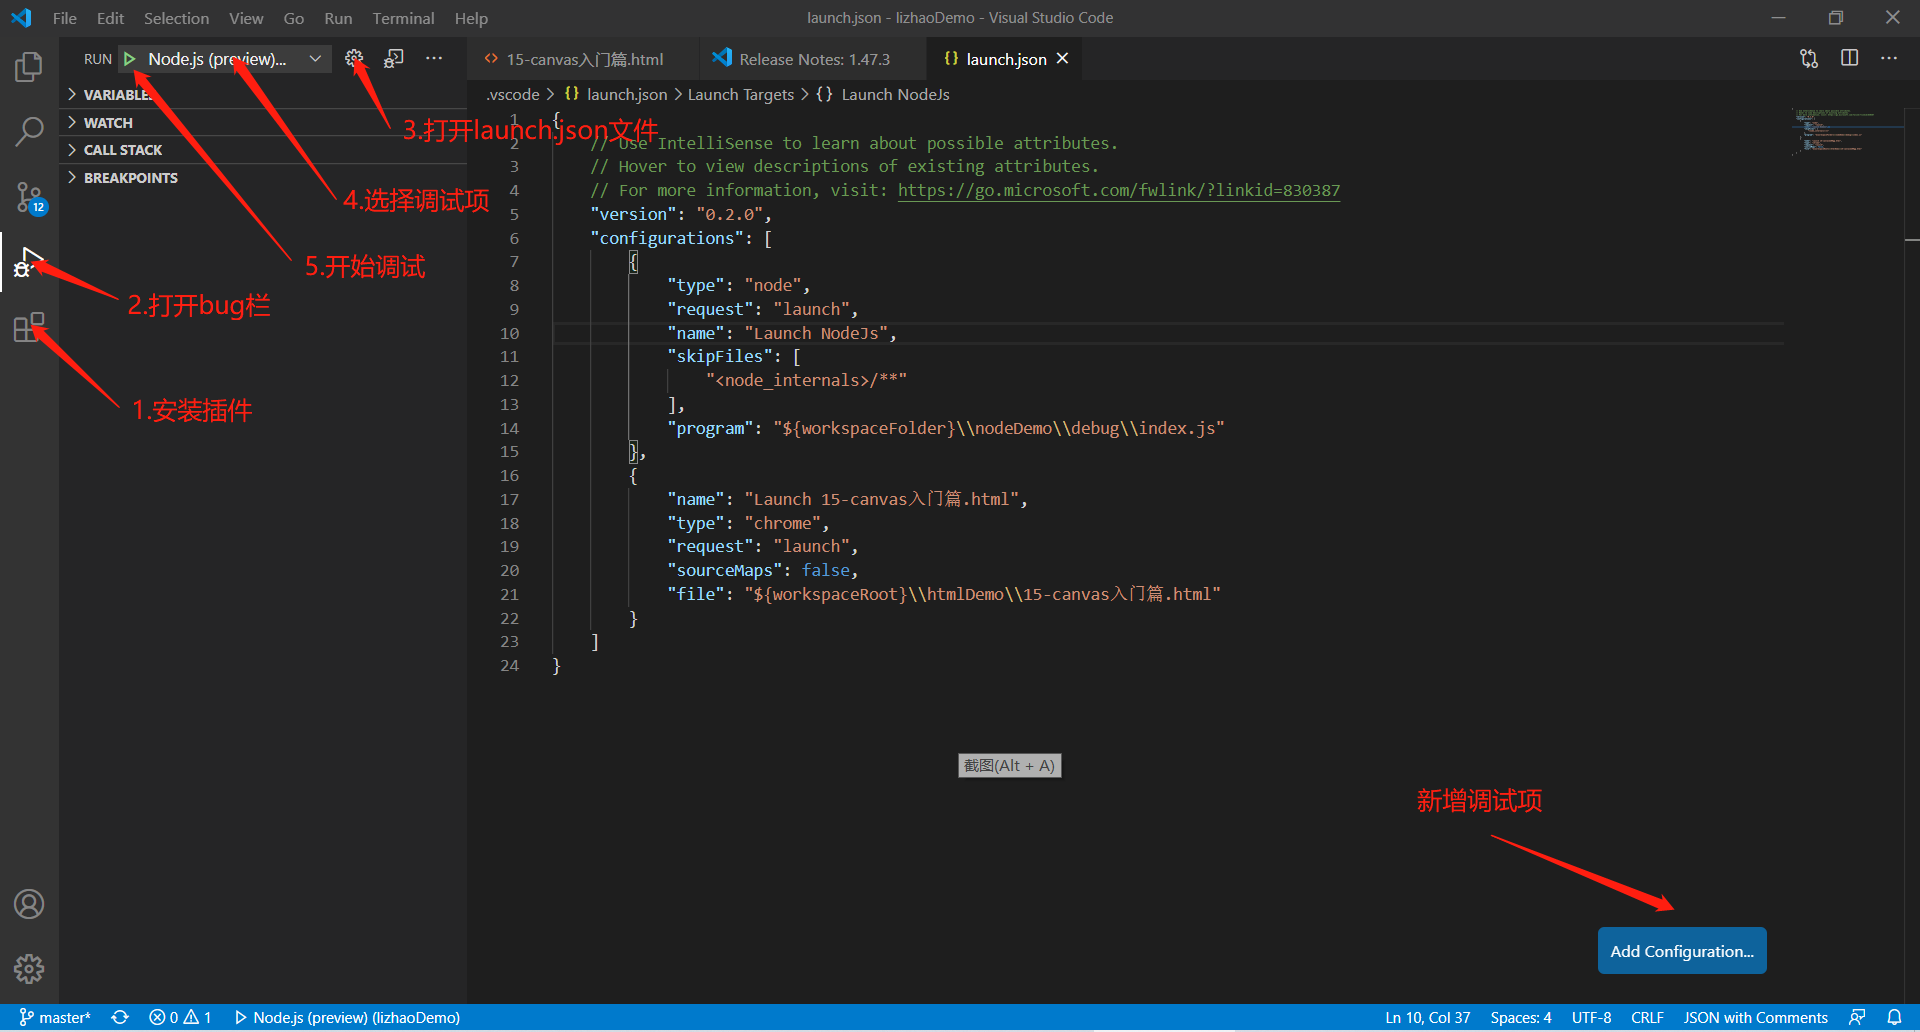Screen dimensions: 1920x1032
Task: Click the Start Debugging green play icon
Action: coord(130,59)
